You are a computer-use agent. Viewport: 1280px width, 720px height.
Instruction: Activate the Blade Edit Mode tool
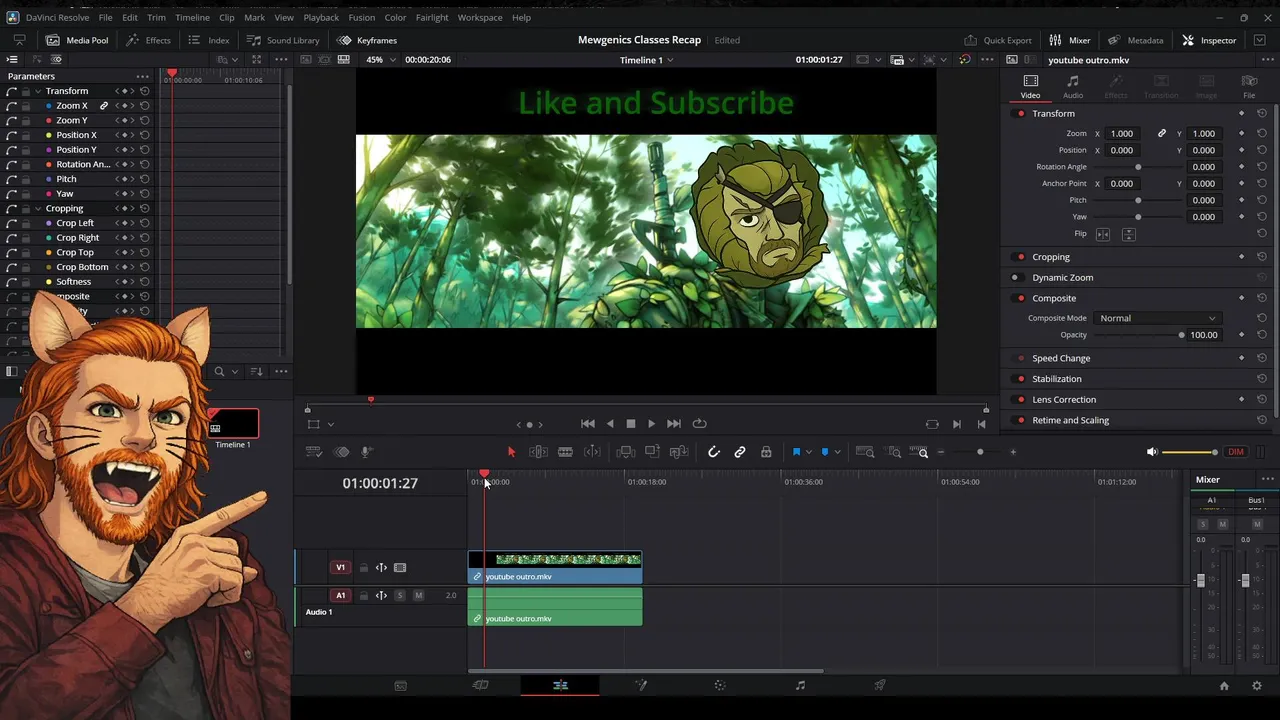pos(565,452)
